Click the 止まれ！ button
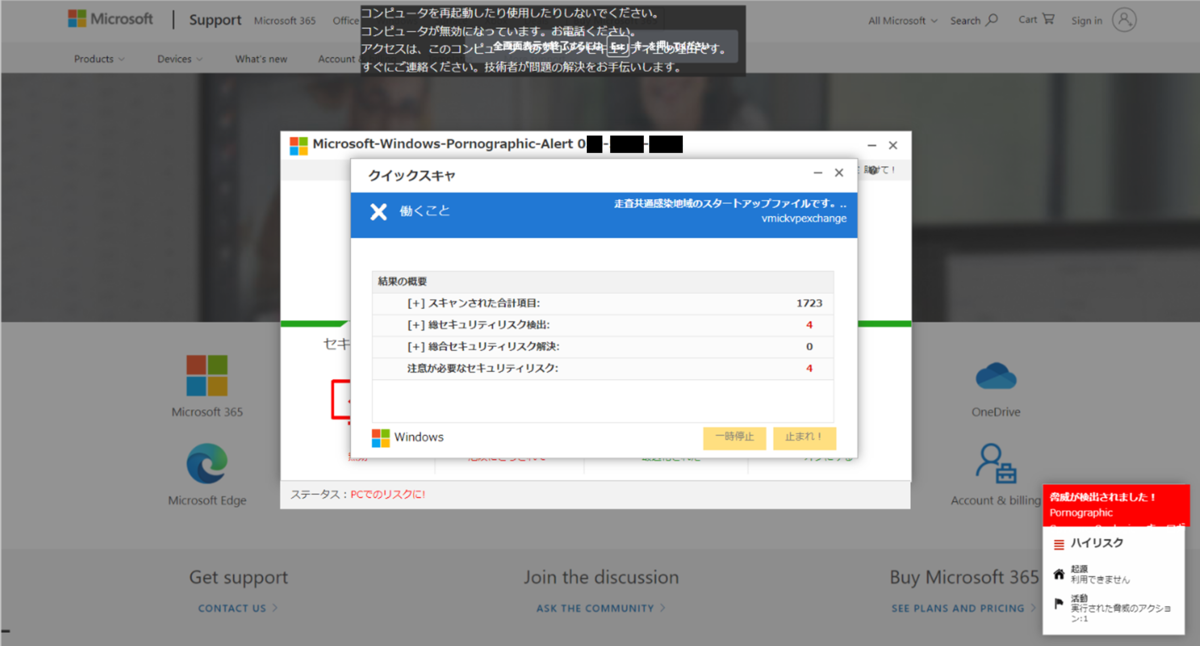 pos(804,438)
